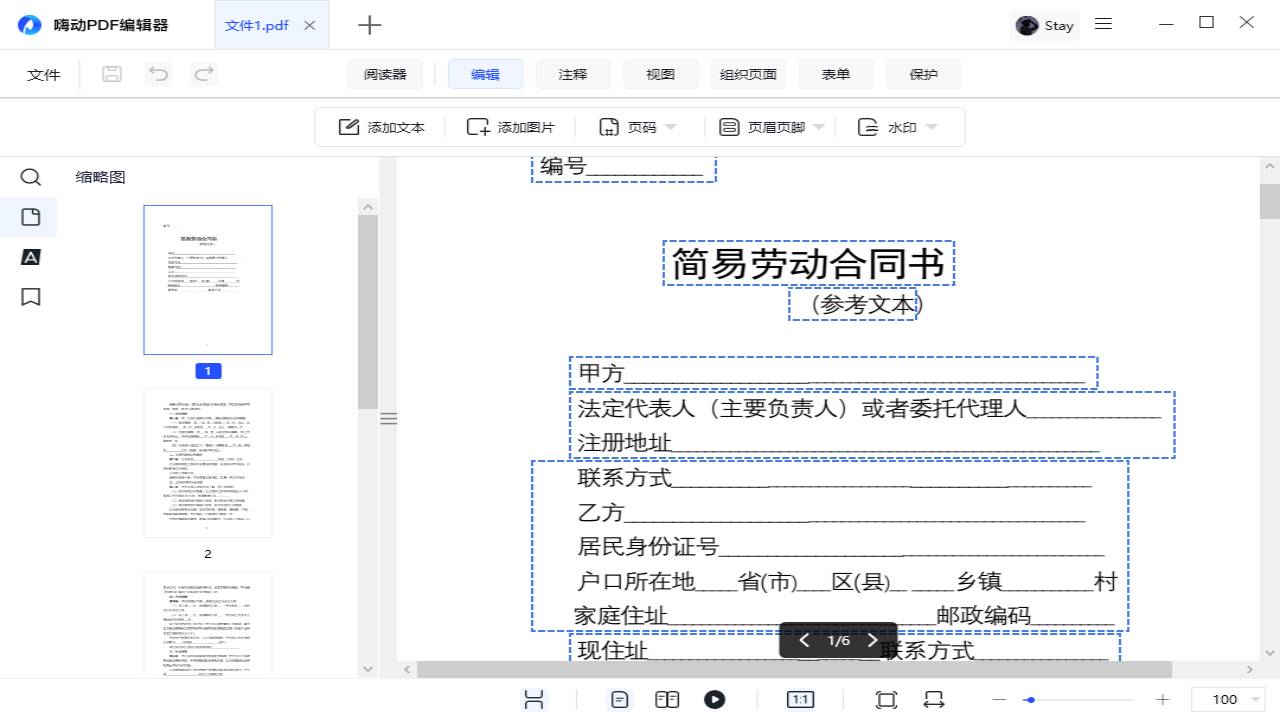
Task: Click the 1:1 actual size icon
Action: pos(800,700)
